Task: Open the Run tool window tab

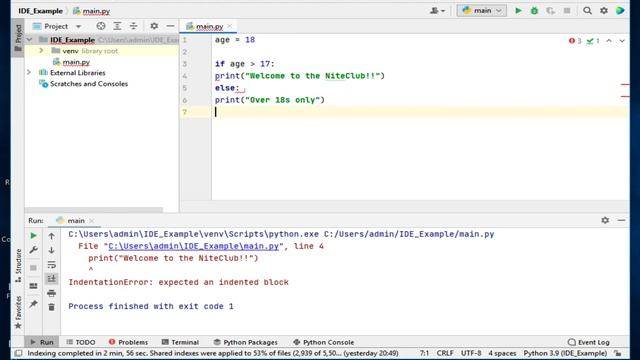Action: coord(42,342)
